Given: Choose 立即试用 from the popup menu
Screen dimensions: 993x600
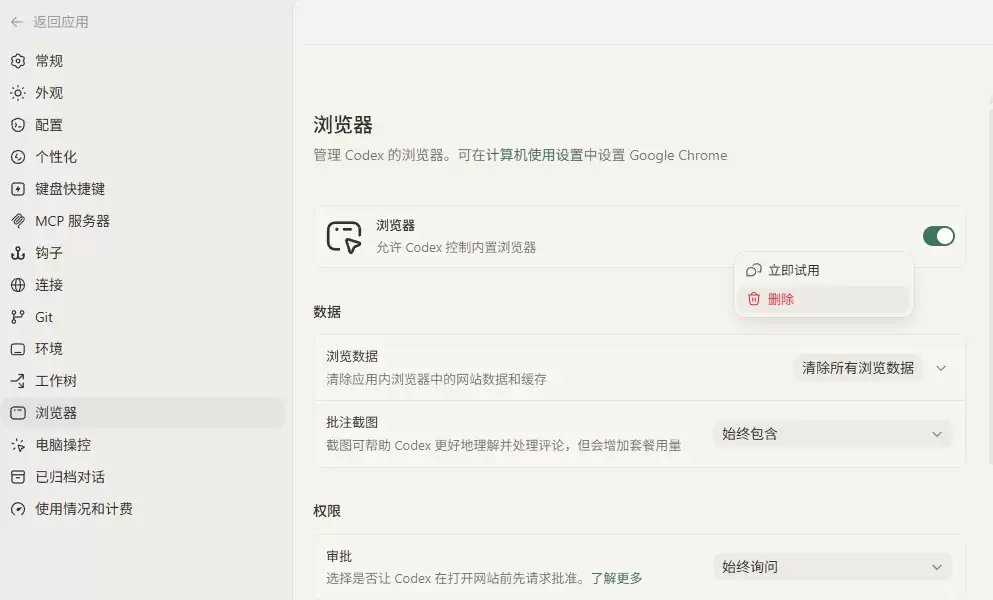Looking at the screenshot, I should coord(823,271).
